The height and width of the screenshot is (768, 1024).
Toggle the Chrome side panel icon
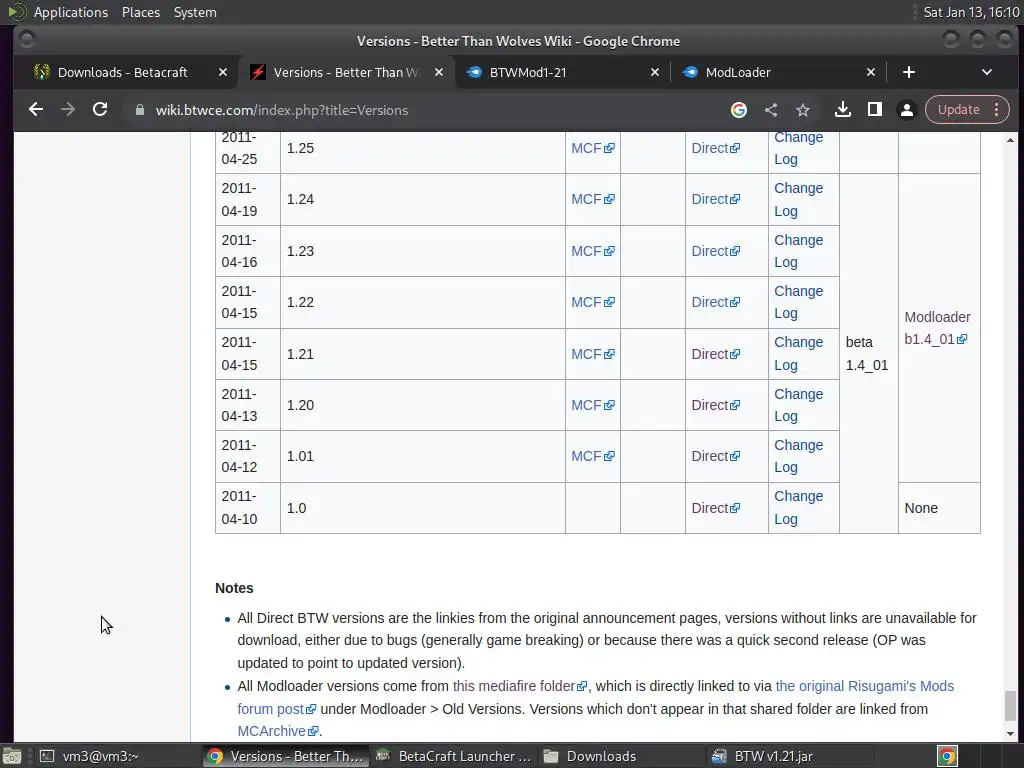click(x=874, y=110)
